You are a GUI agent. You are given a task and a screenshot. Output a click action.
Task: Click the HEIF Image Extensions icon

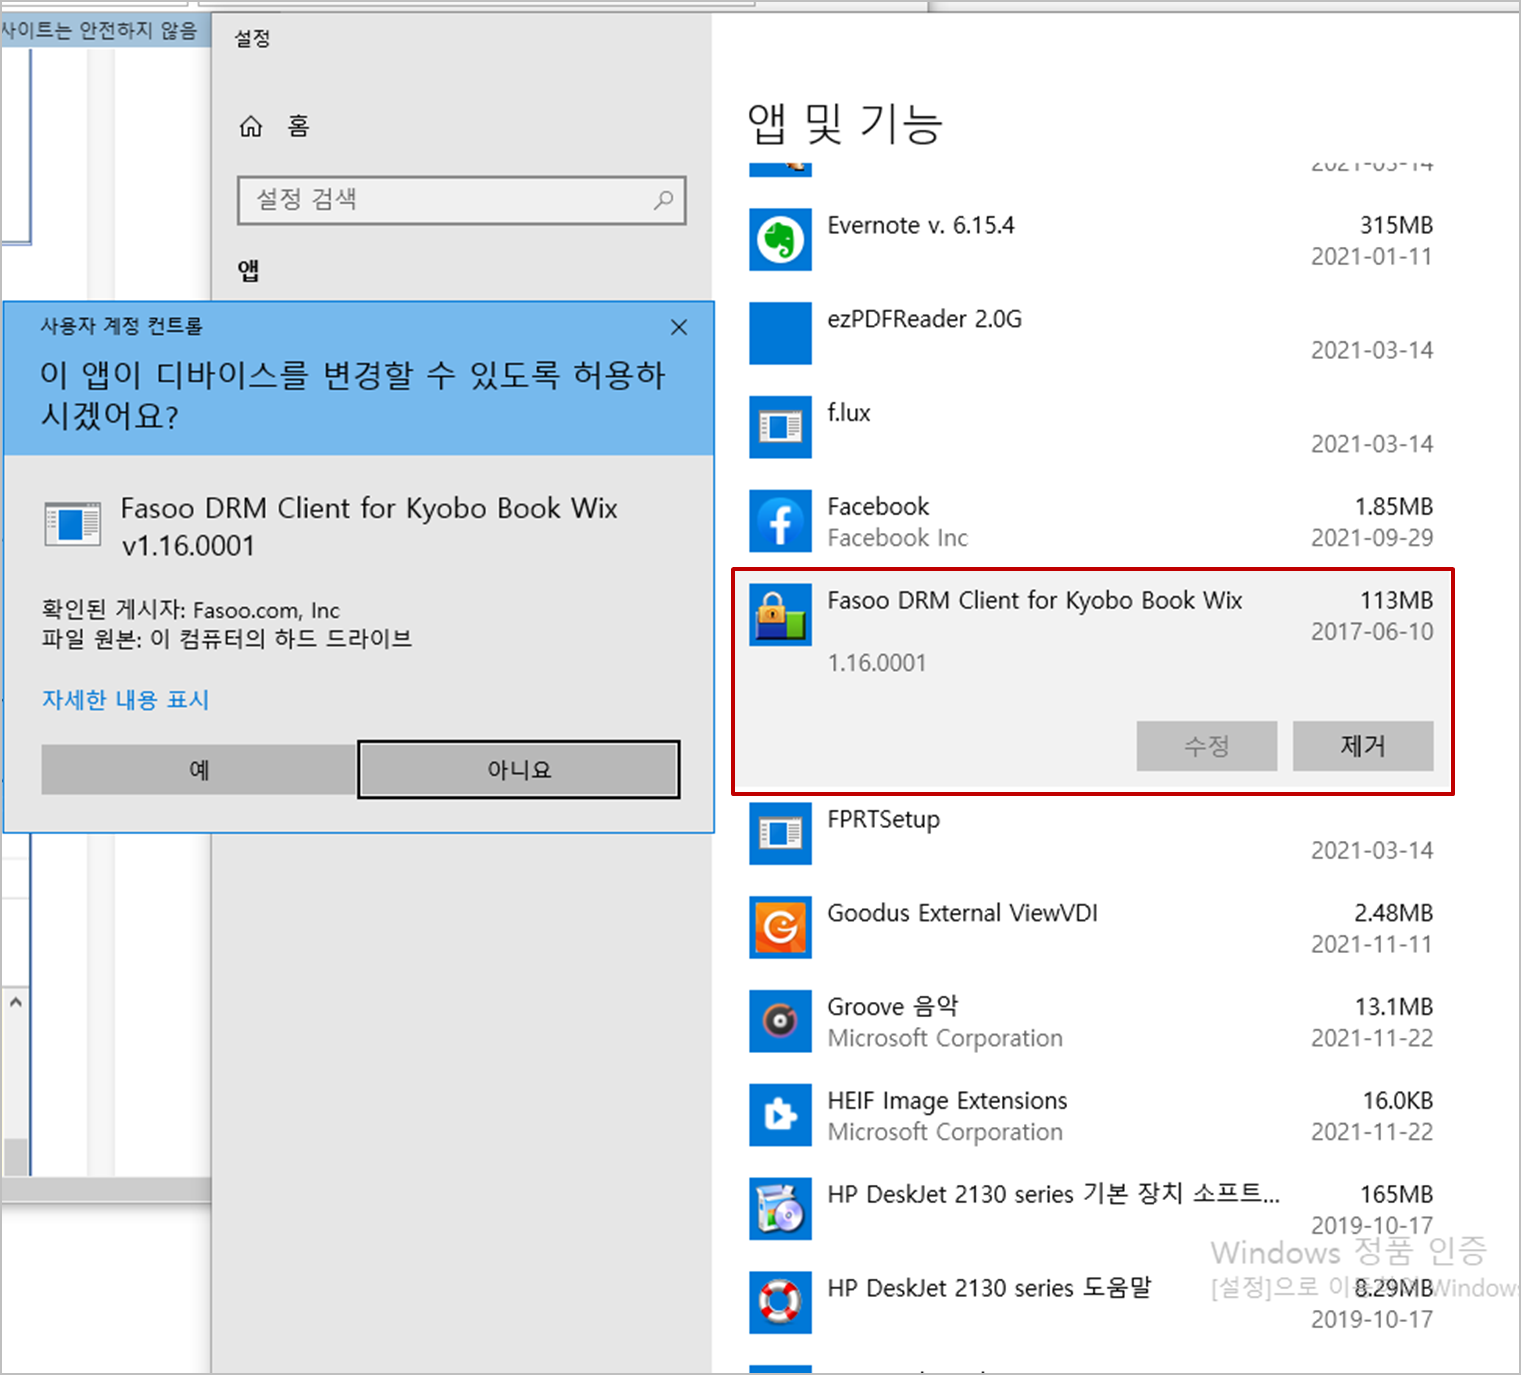tap(780, 1115)
